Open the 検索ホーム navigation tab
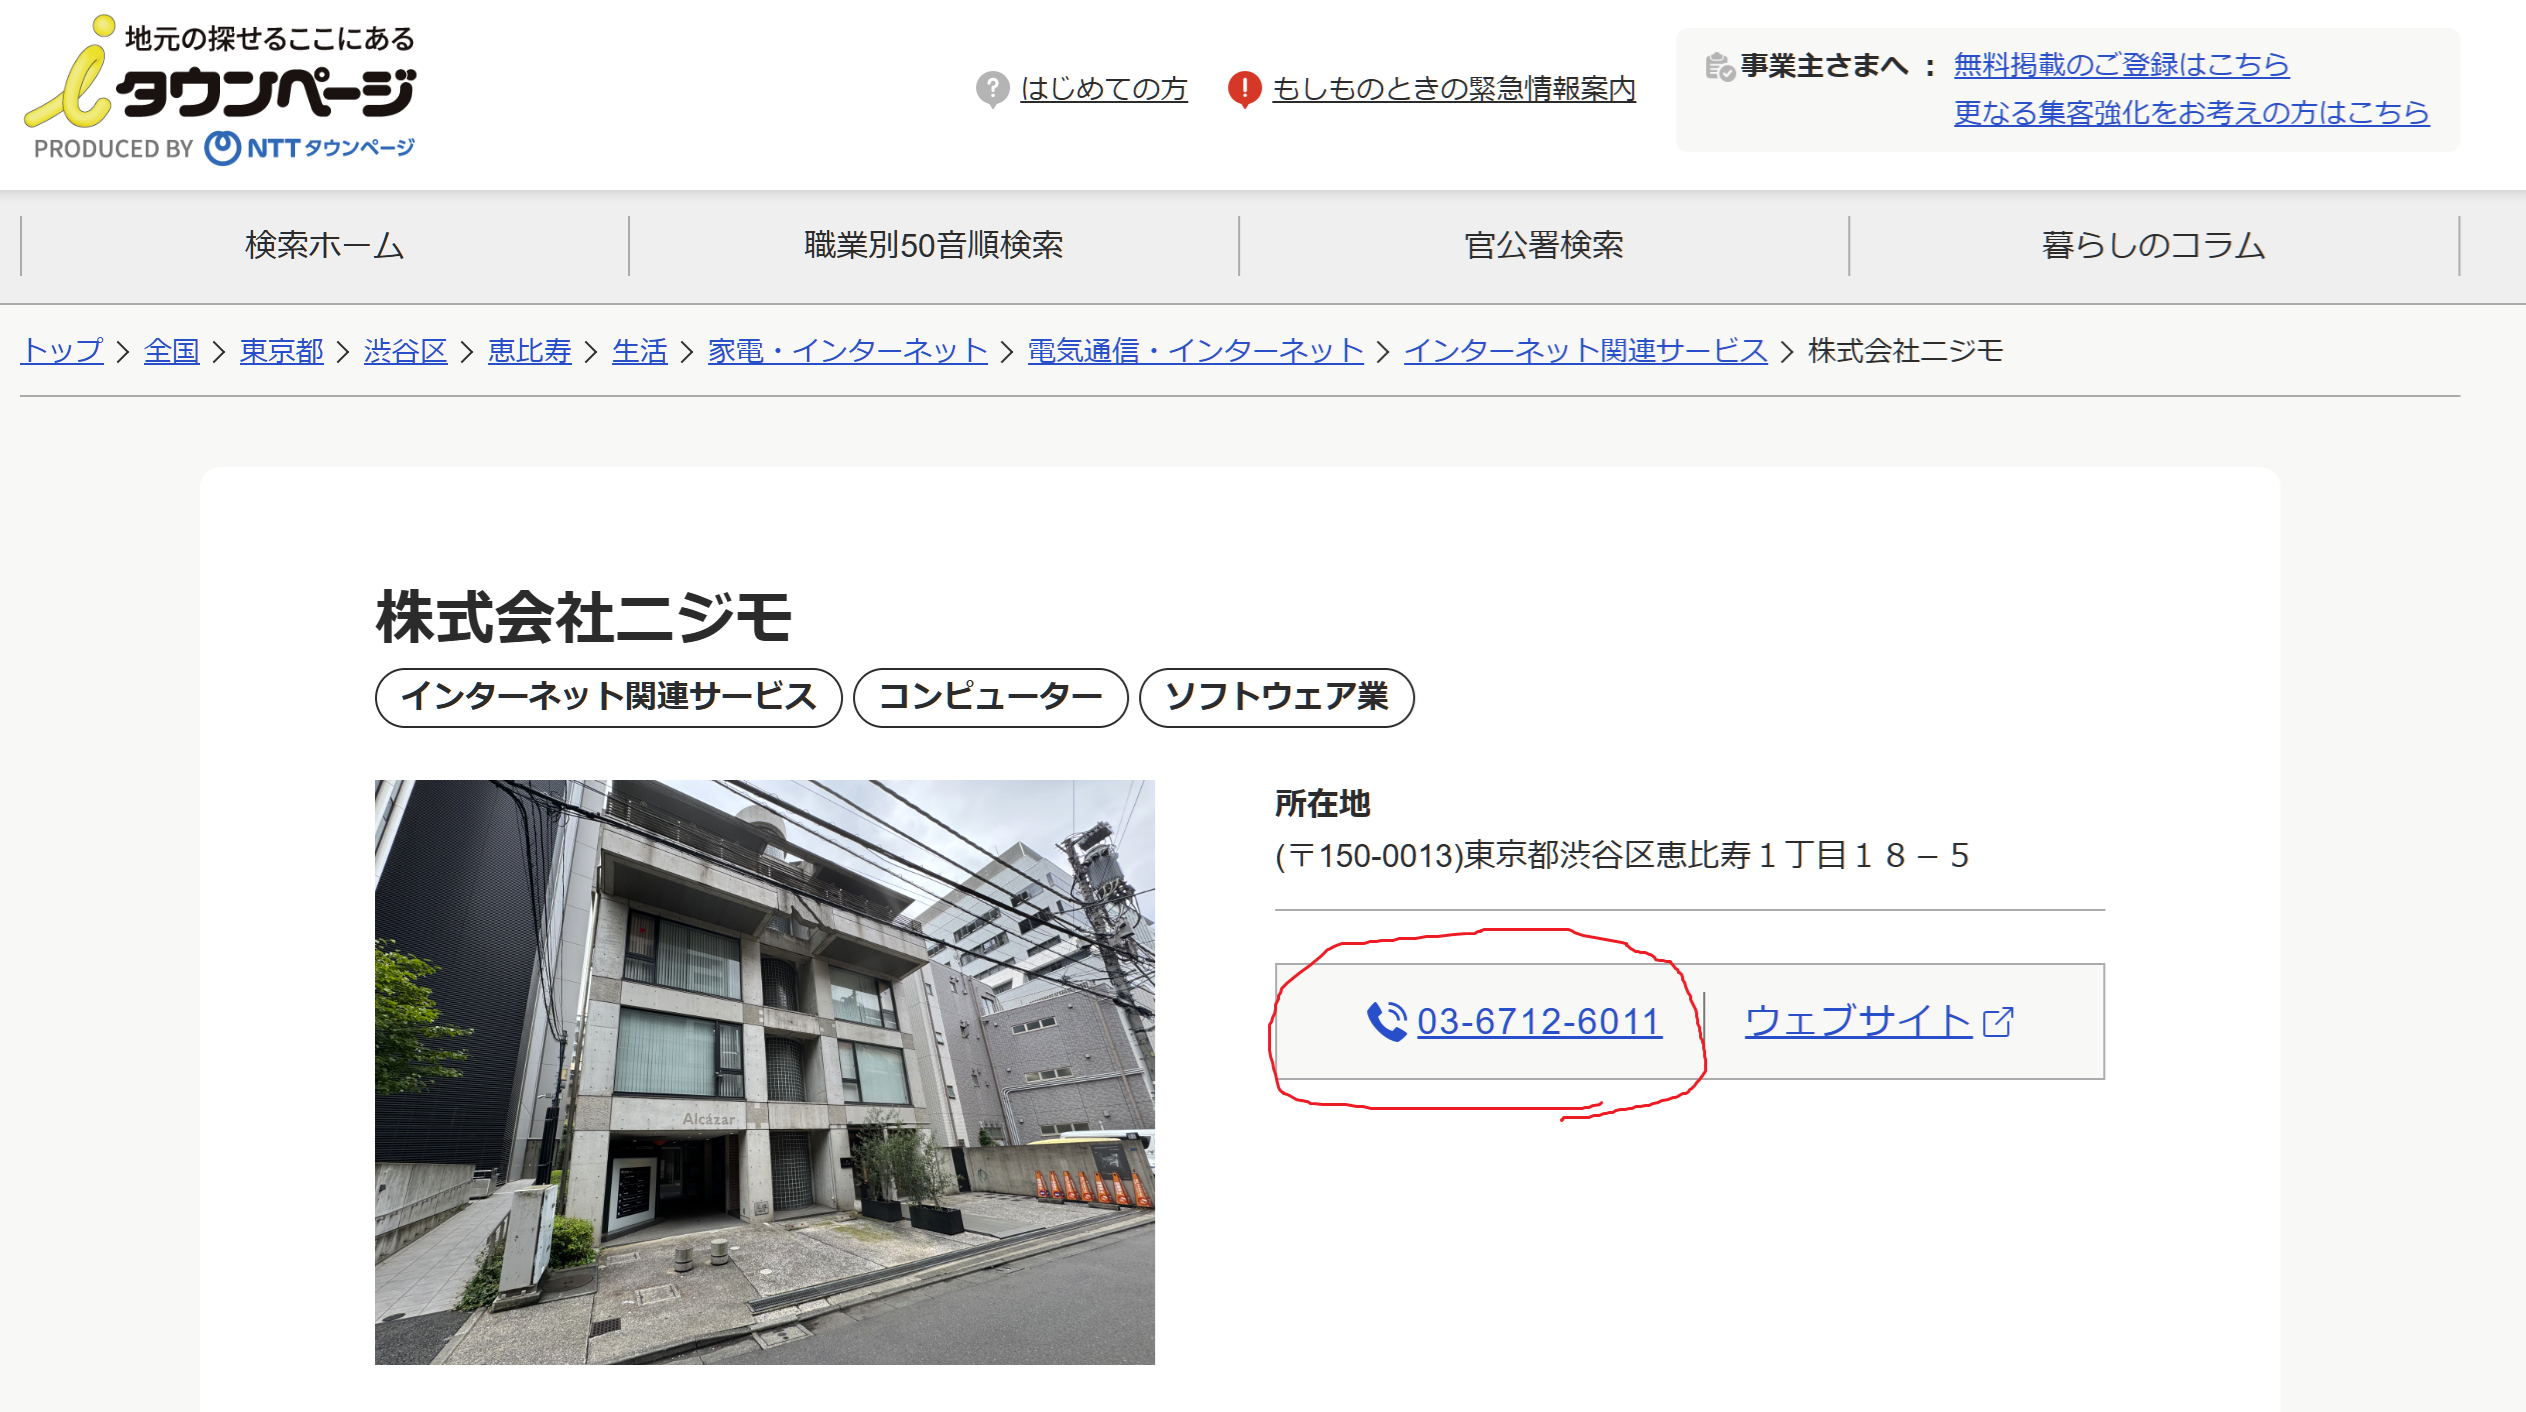2526x1412 pixels. (325, 245)
